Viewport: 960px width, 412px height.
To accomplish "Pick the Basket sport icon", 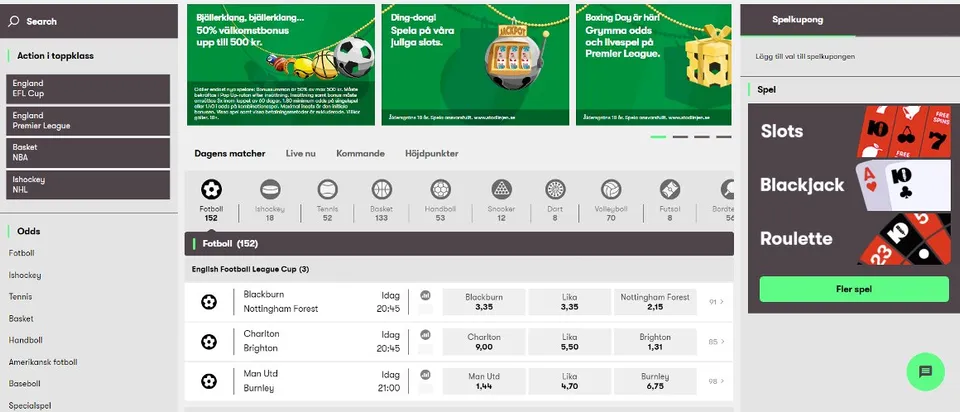I will (381, 190).
